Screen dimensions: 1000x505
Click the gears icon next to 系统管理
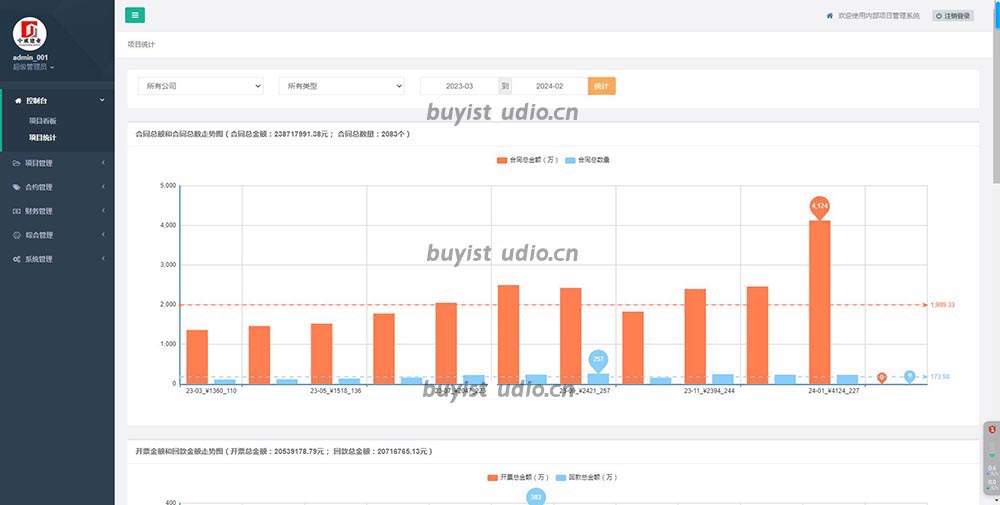coord(16,259)
